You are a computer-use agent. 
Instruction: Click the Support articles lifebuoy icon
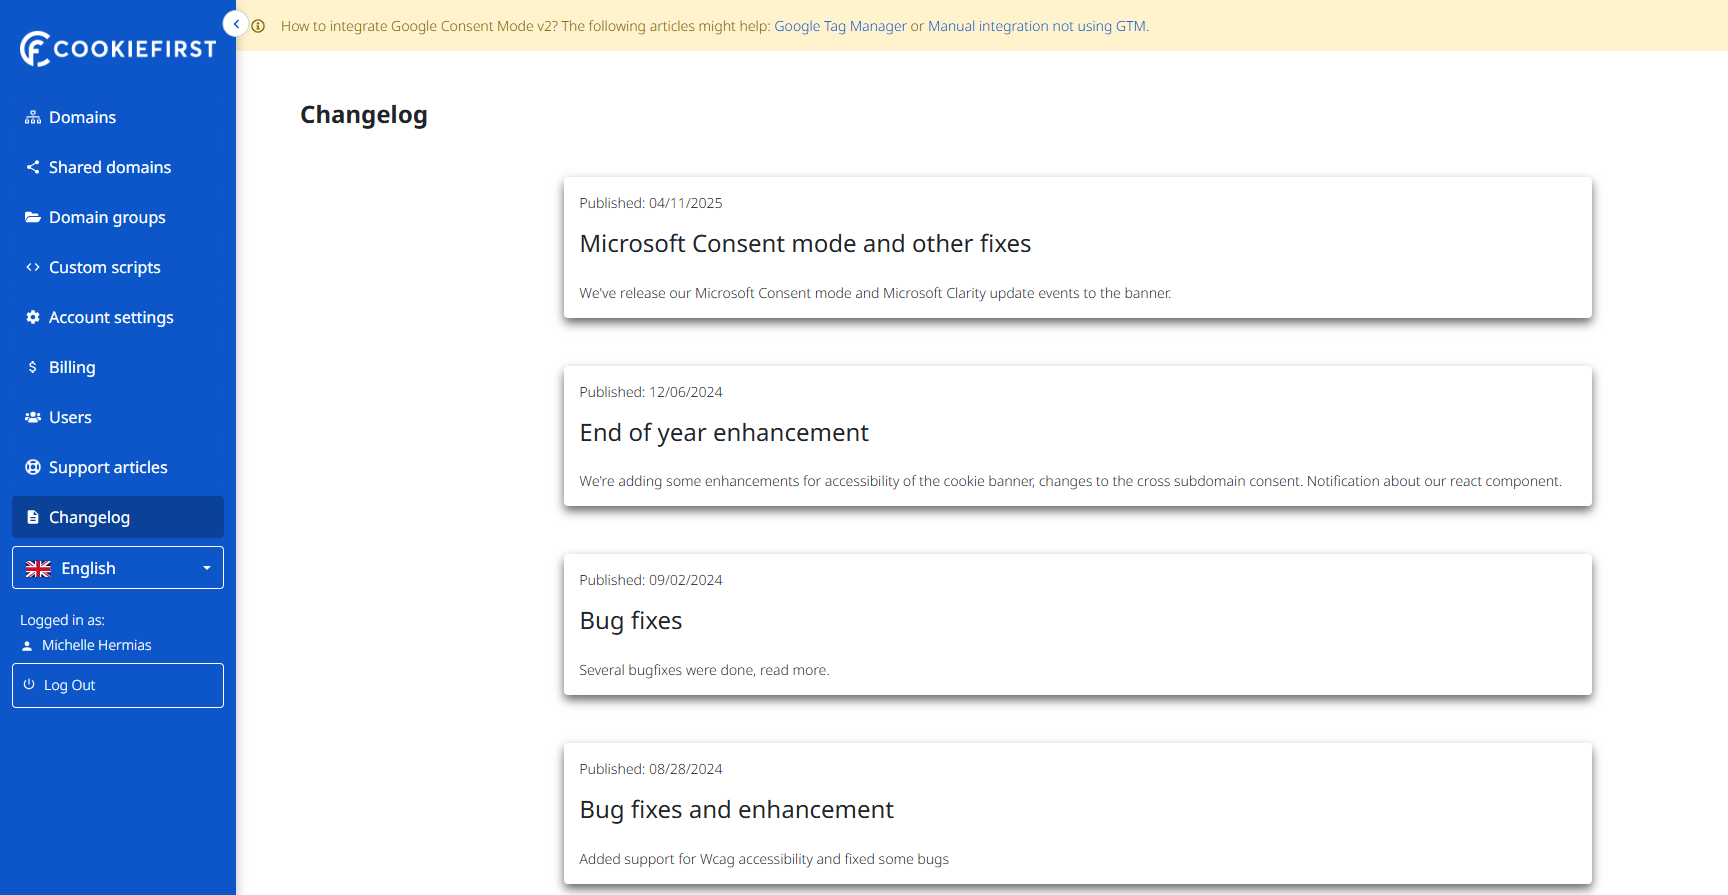pos(33,468)
